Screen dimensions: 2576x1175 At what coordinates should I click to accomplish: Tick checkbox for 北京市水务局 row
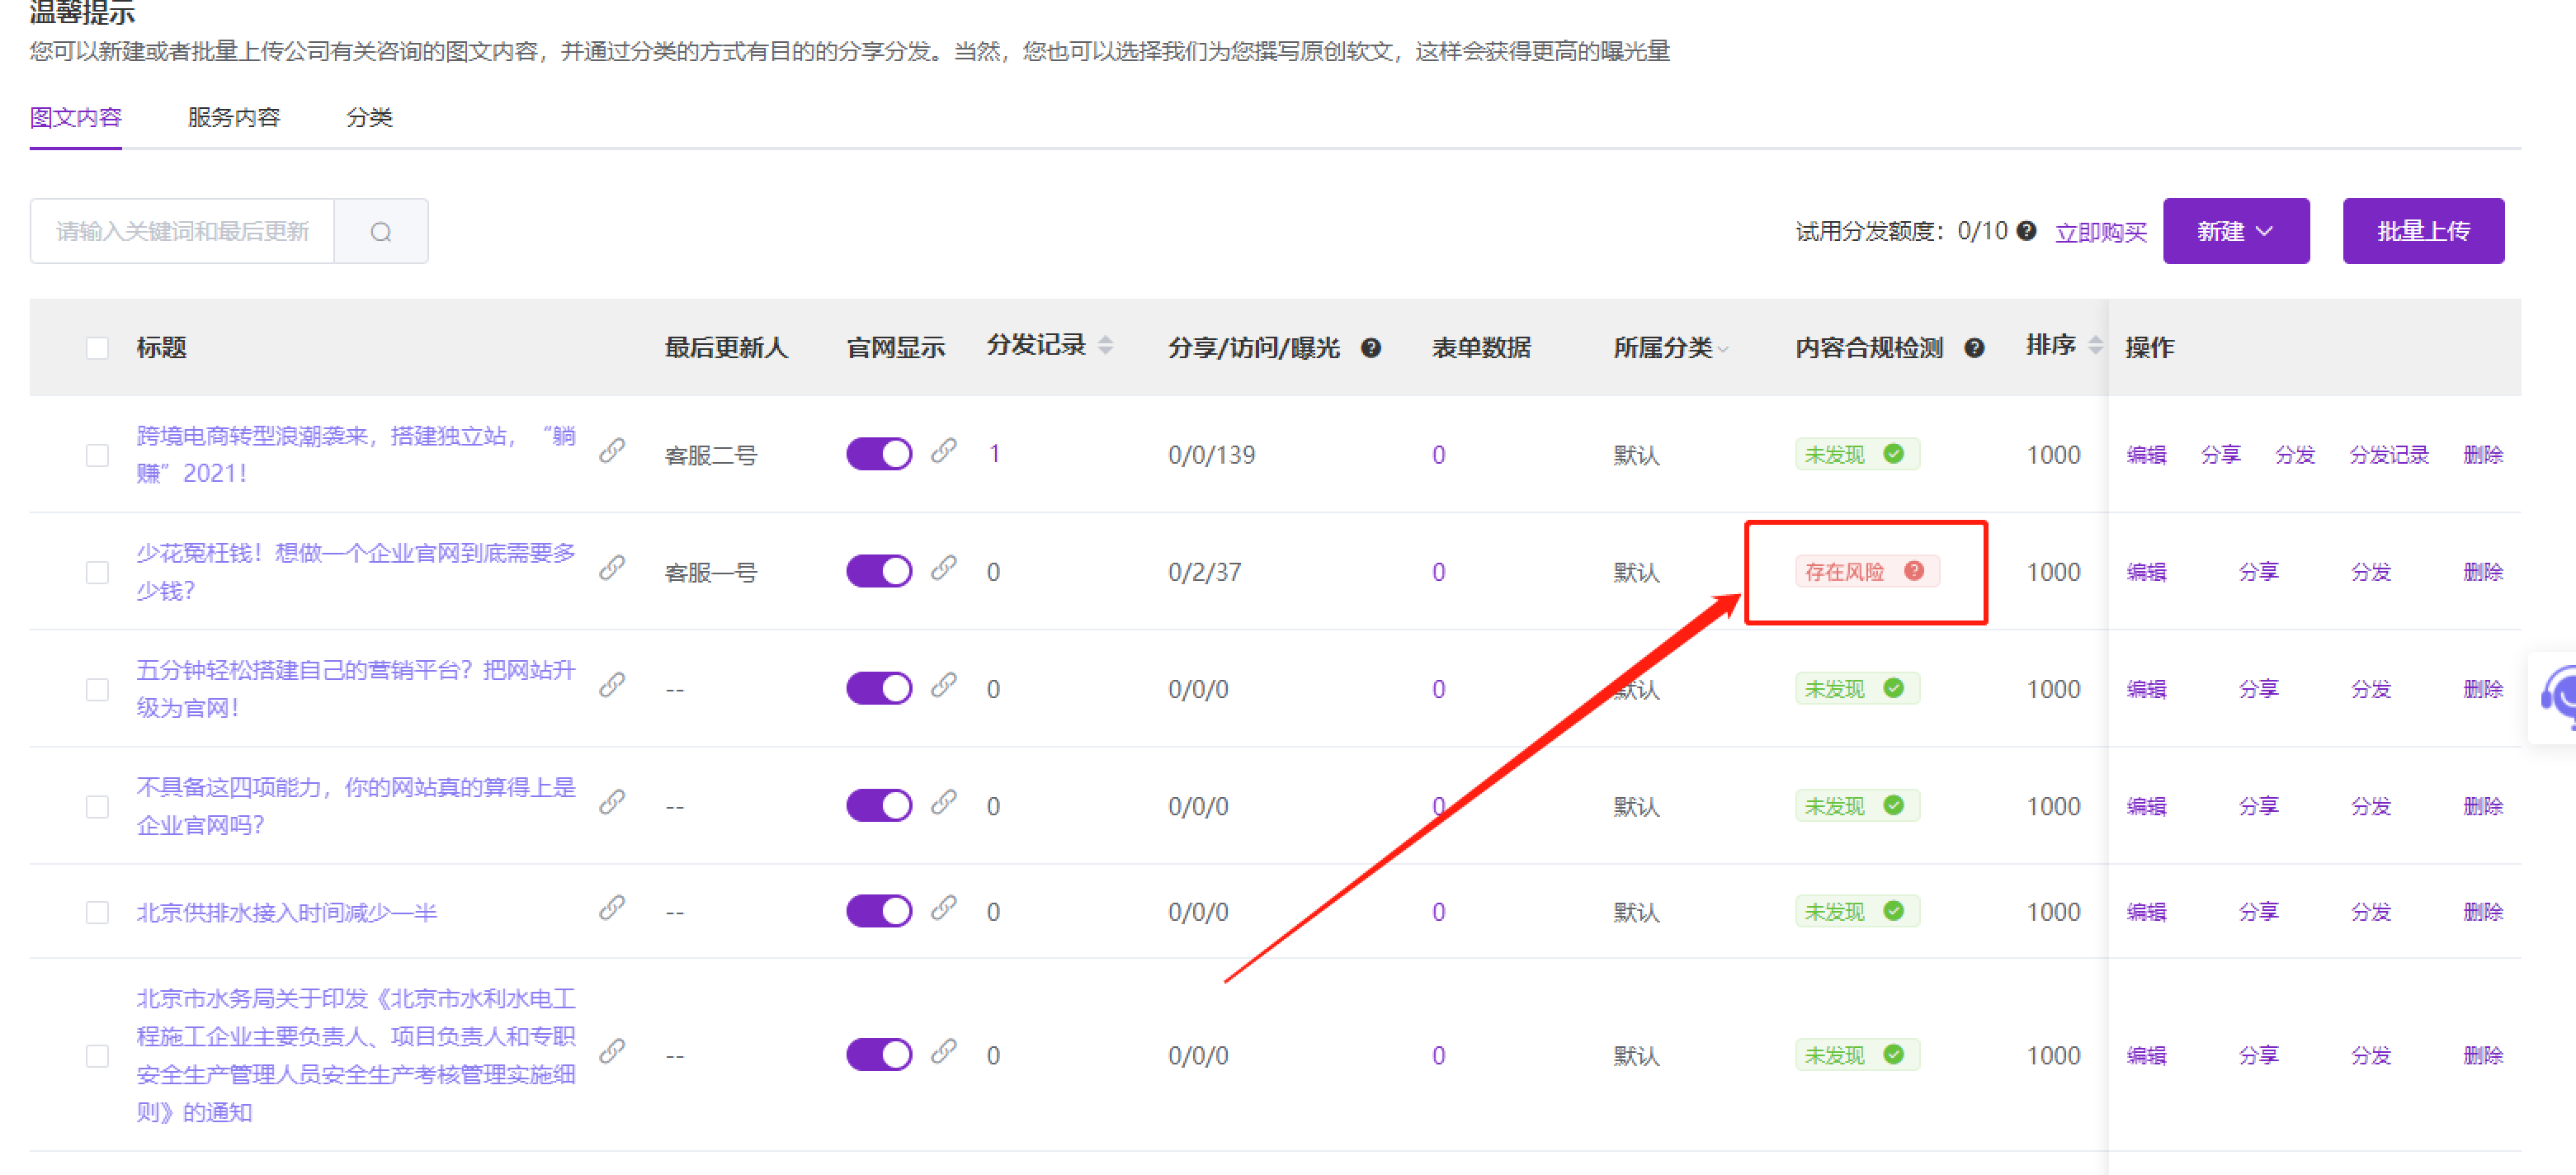pos(97,1056)
